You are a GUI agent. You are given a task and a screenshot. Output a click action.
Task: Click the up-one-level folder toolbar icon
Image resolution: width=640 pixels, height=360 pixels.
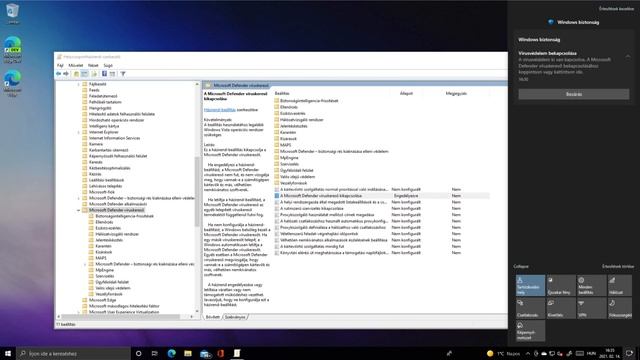[76, 74]
